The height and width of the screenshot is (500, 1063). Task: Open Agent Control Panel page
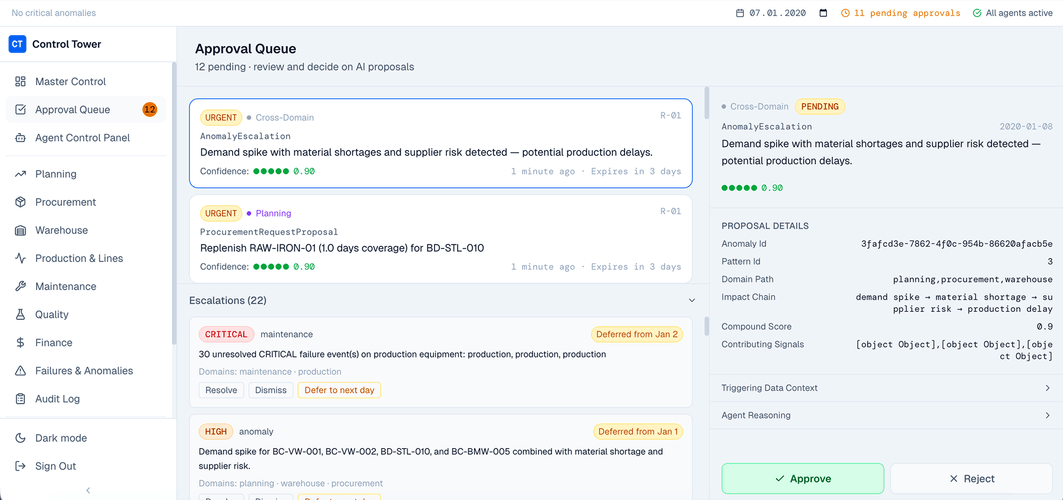pos(85,138)
